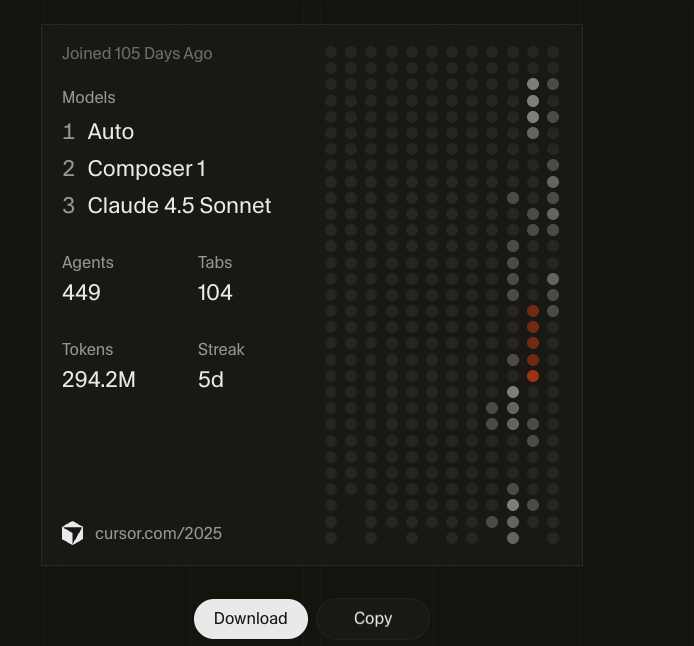Select the Auto model entry
Image resolution: width=694 pixels, height=646 pixels.
tap(111, 131)
